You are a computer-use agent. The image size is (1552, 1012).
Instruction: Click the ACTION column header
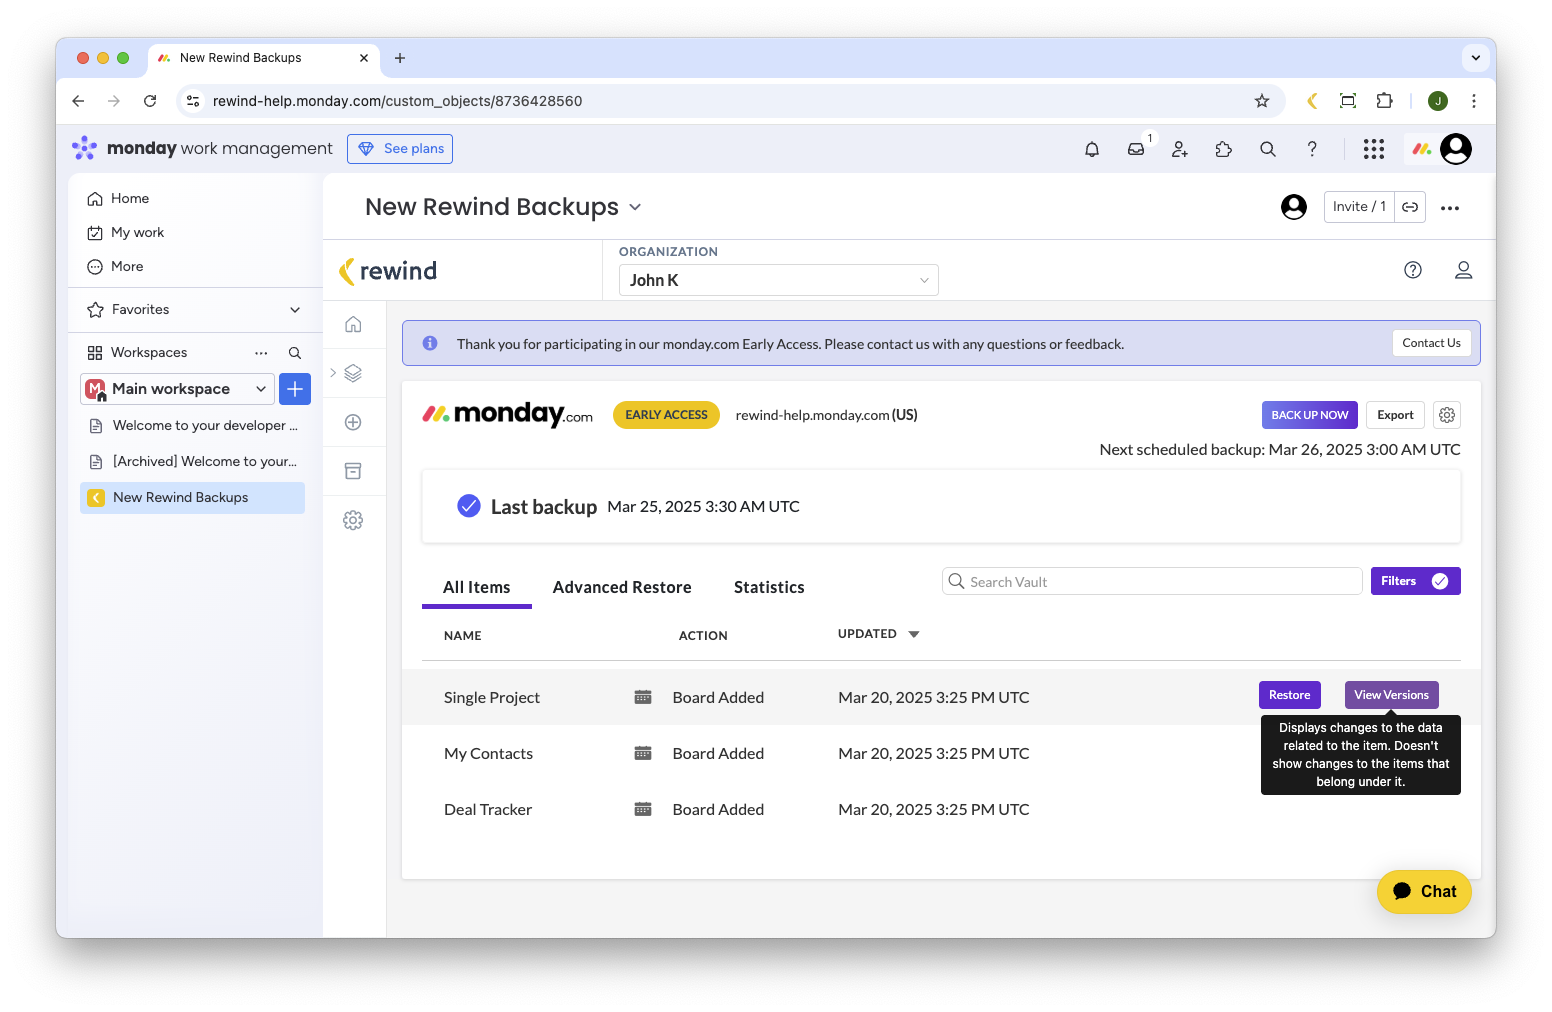coord(703,636)
